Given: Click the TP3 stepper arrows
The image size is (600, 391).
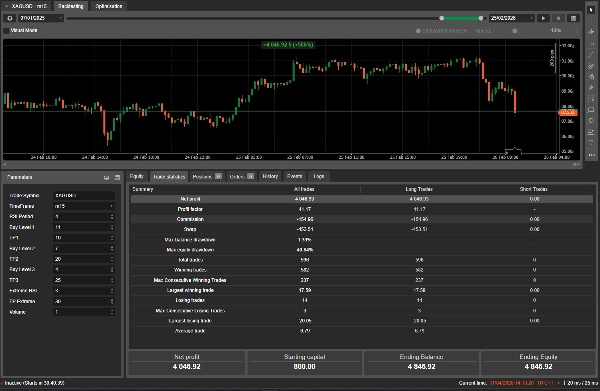Looking at the screenshot, I should (112, 280).
